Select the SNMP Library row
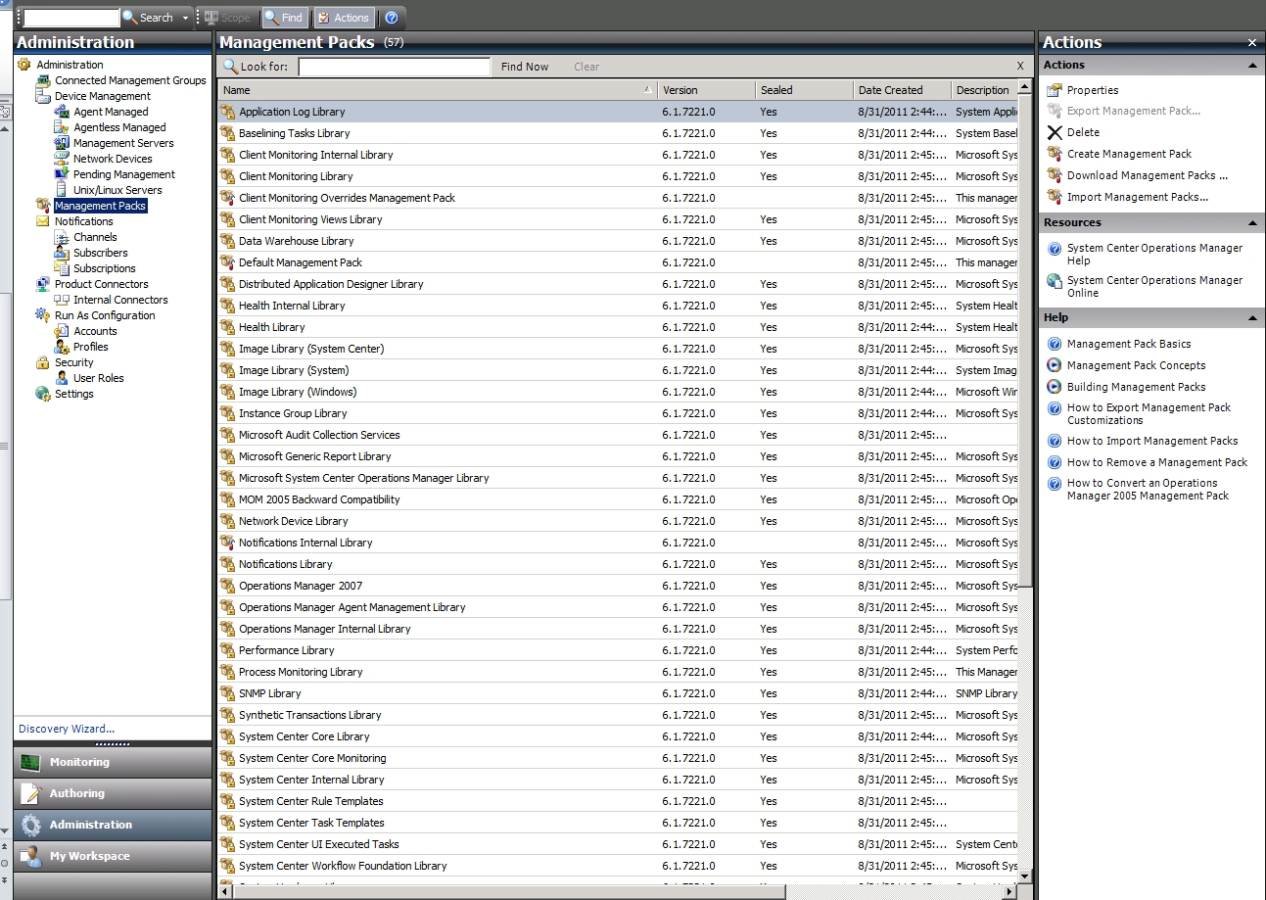The width and height of the screenshot is (1266, 900). 617,693
